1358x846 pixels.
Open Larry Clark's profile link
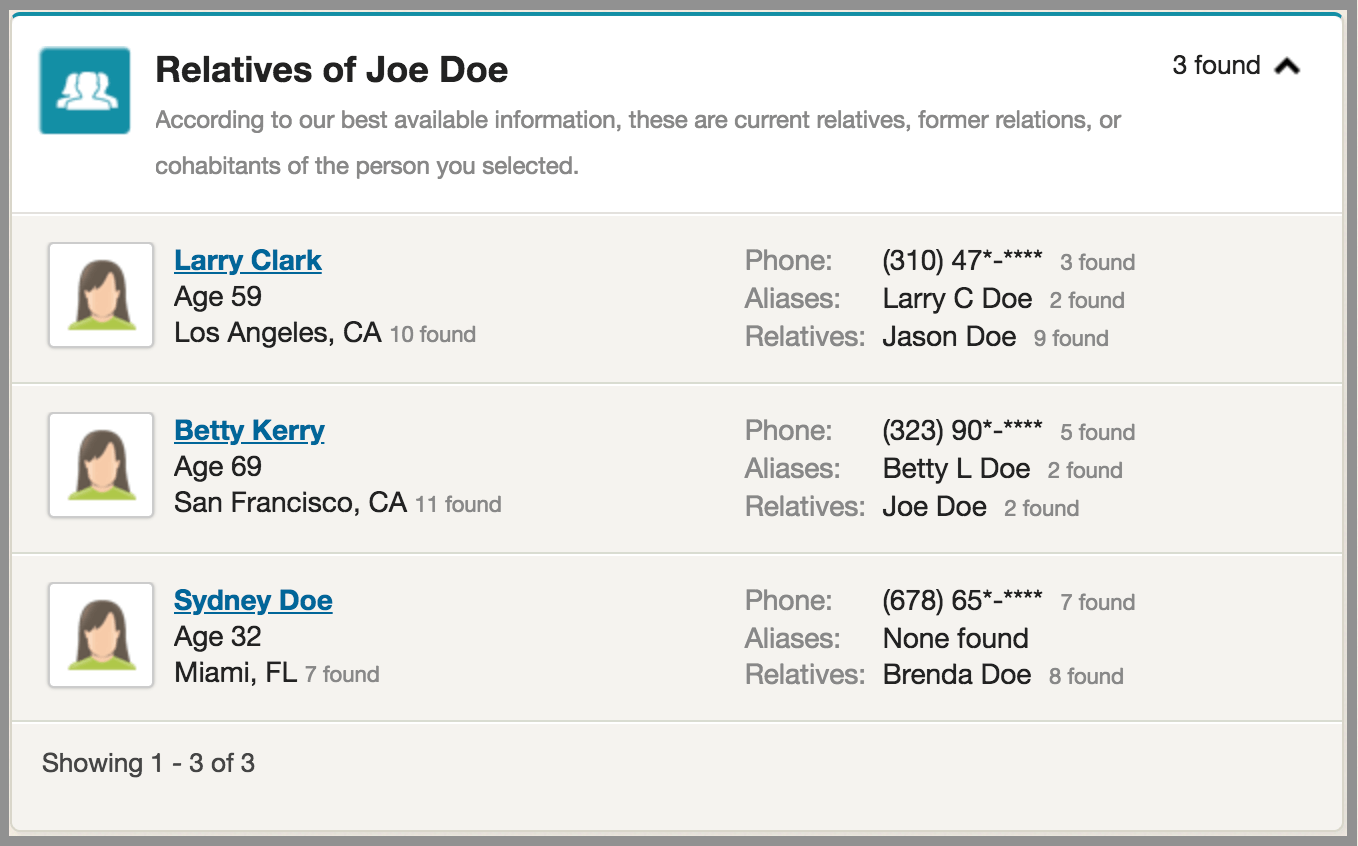click(248, 261)
